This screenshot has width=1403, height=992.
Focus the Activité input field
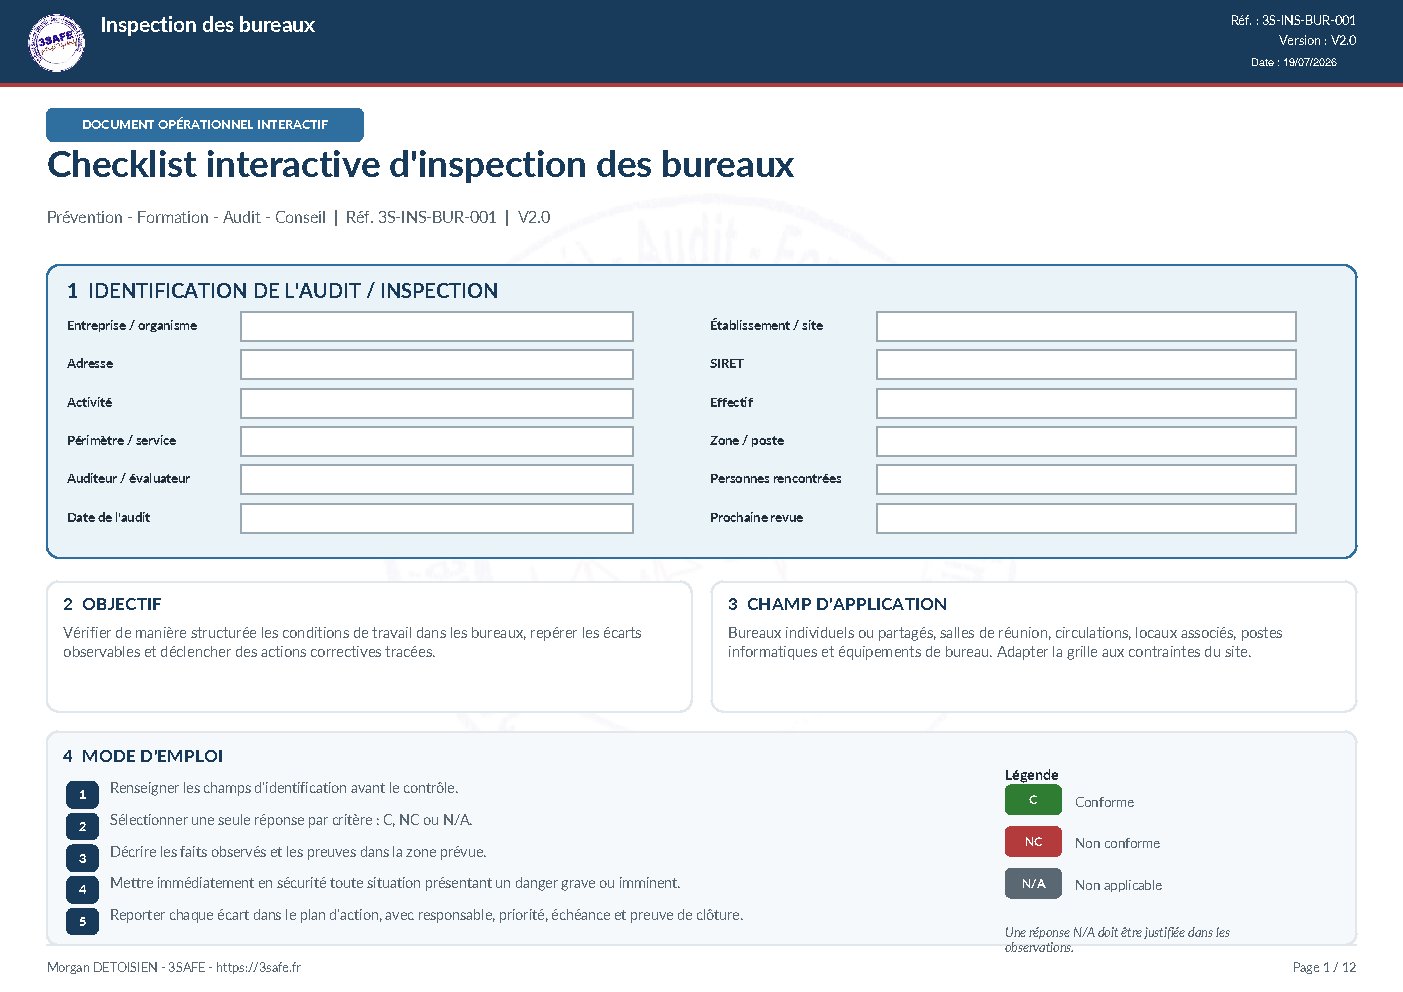tap(437, 403)
